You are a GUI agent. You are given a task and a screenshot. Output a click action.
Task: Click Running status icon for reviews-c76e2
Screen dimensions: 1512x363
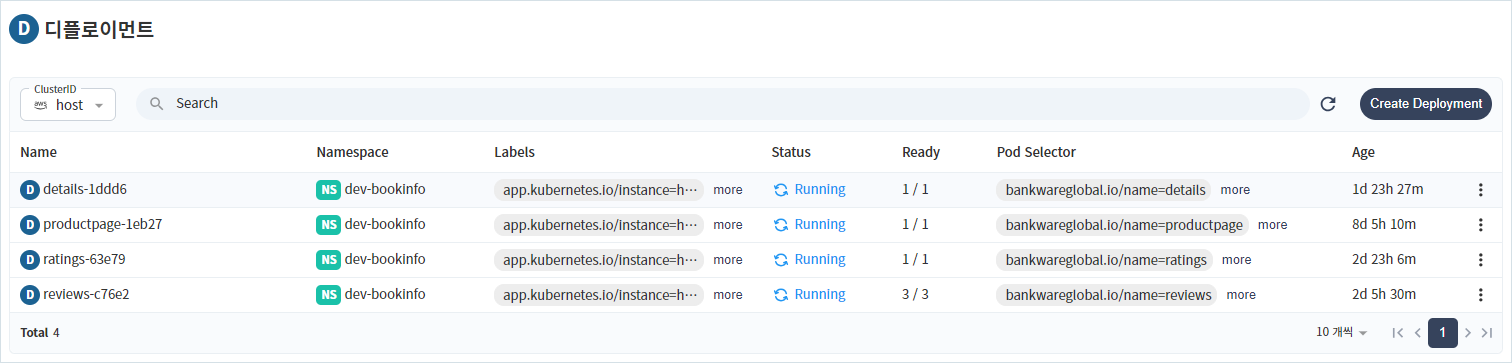(x=781, y=294)
